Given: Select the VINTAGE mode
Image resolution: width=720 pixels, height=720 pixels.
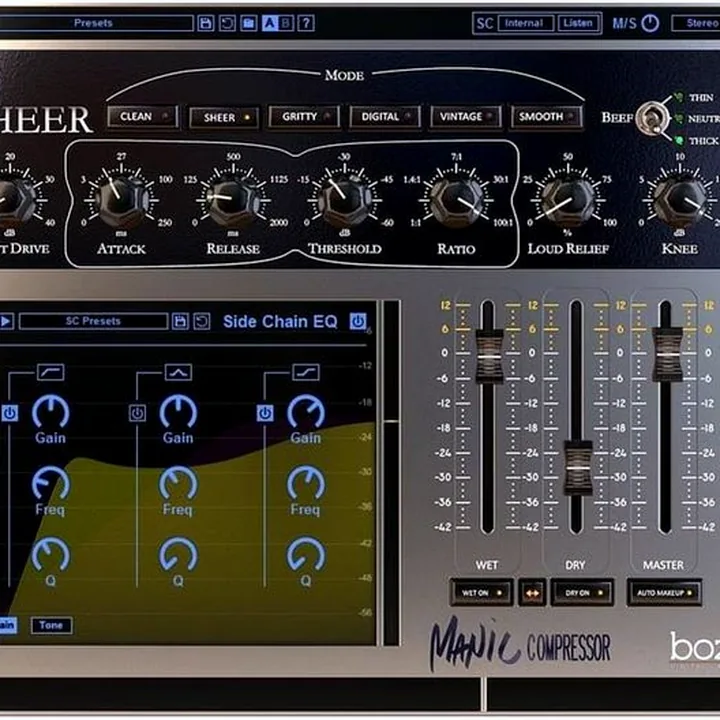Looking at the screenshot, I should (466, 117).
